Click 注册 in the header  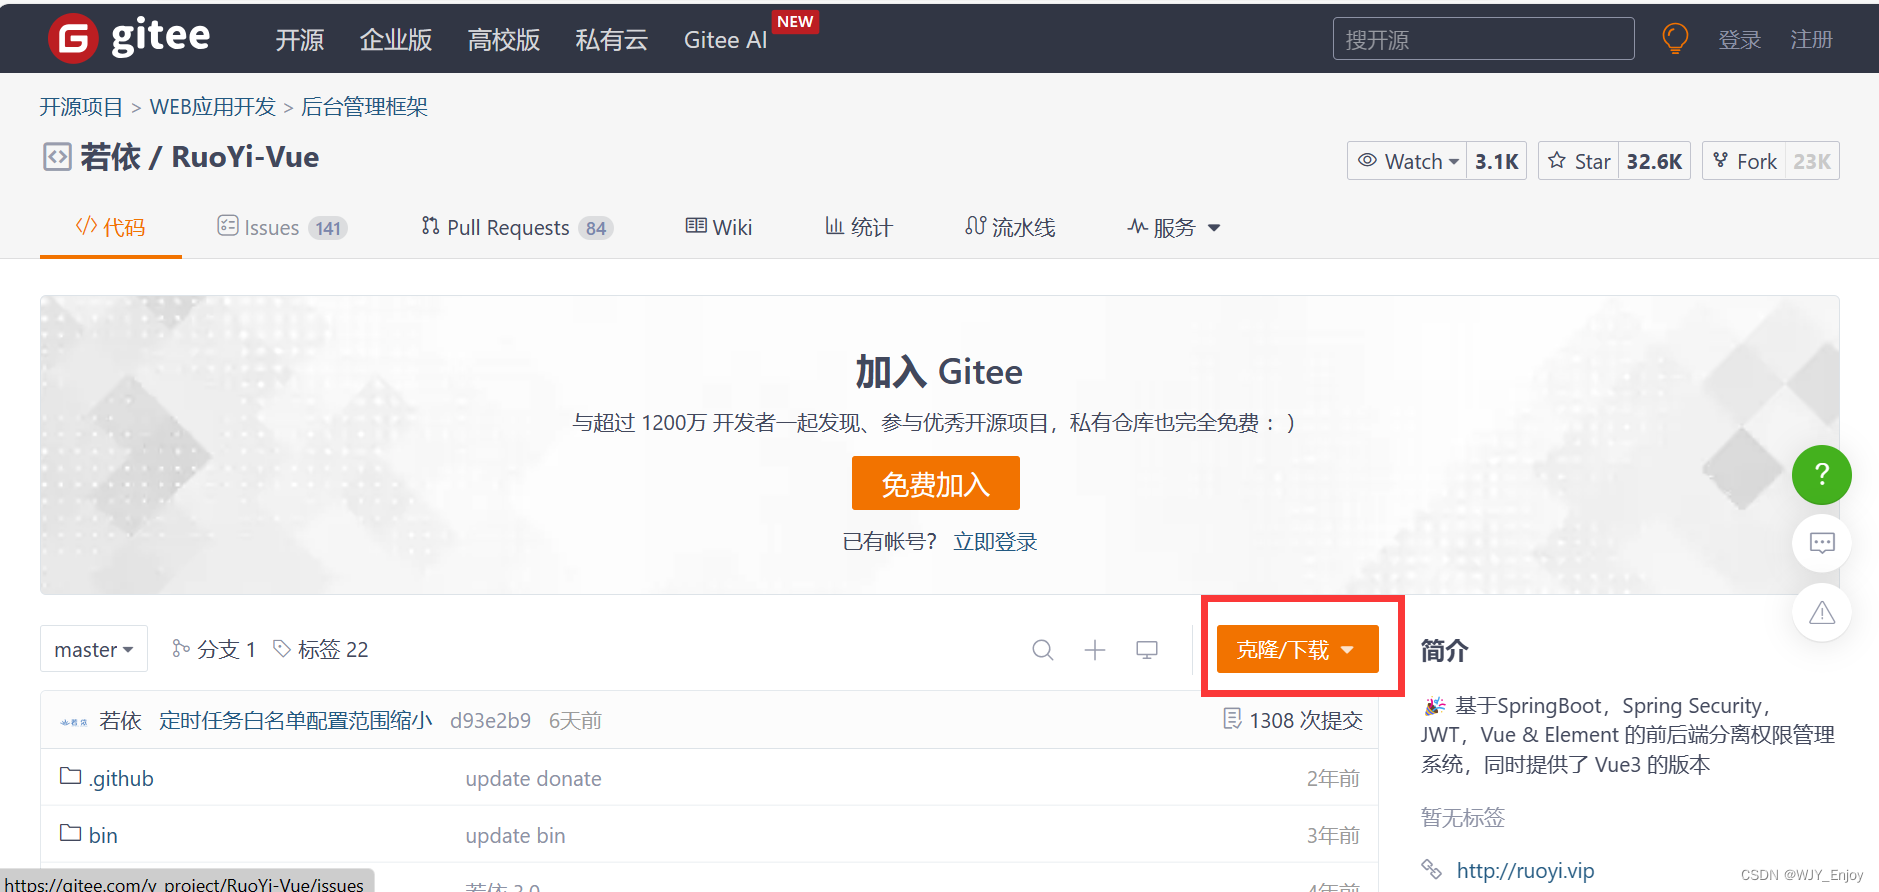(x=1811, y=40)
